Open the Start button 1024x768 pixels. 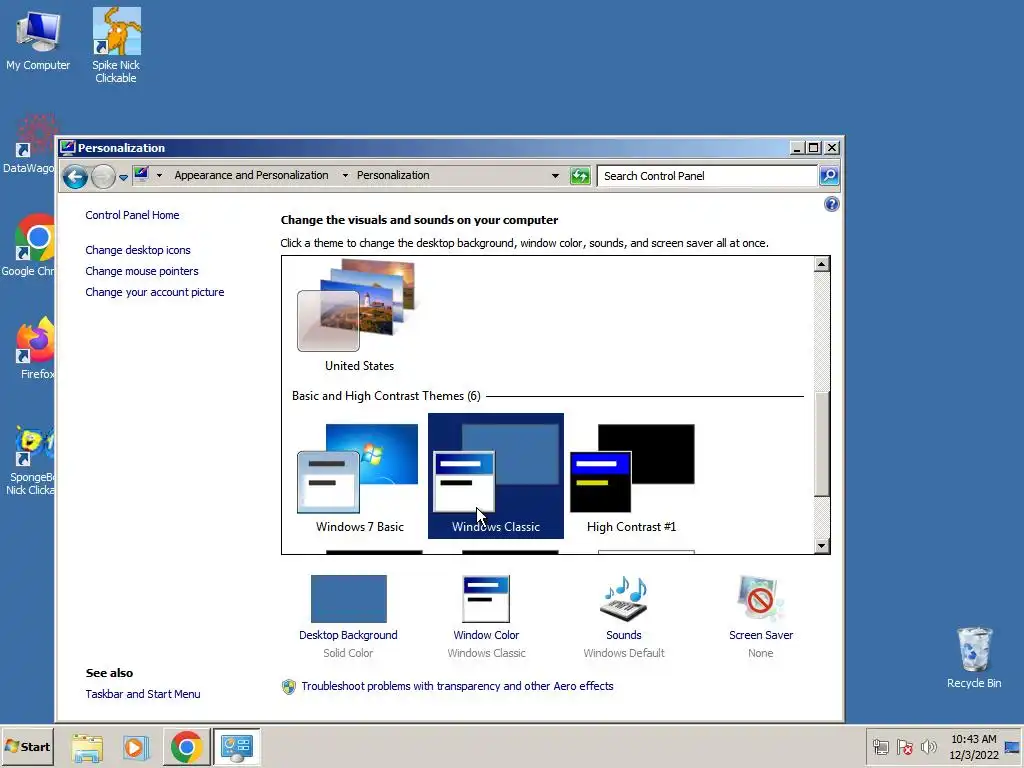pyautogui.click(x=27, y=746)
